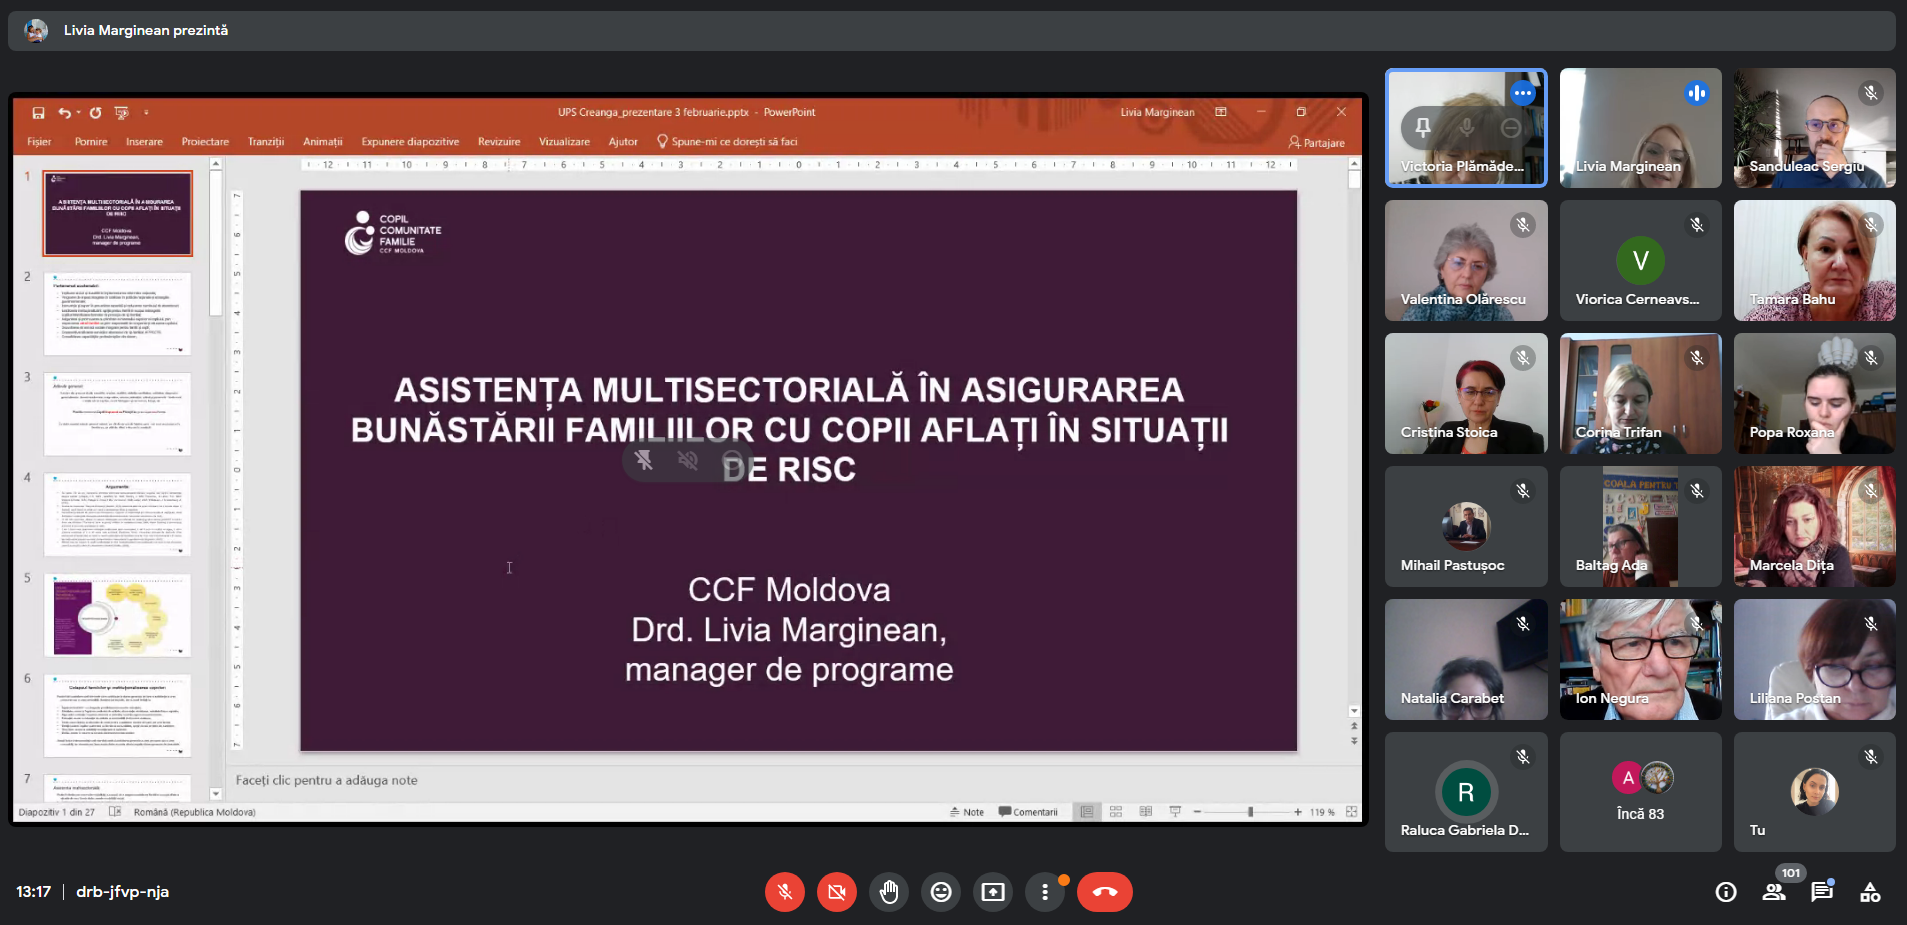Switch to the Animații ribbon tab
Viewport: 1907px width, 925px height.
pyautogui.click(x=322, y=142)
